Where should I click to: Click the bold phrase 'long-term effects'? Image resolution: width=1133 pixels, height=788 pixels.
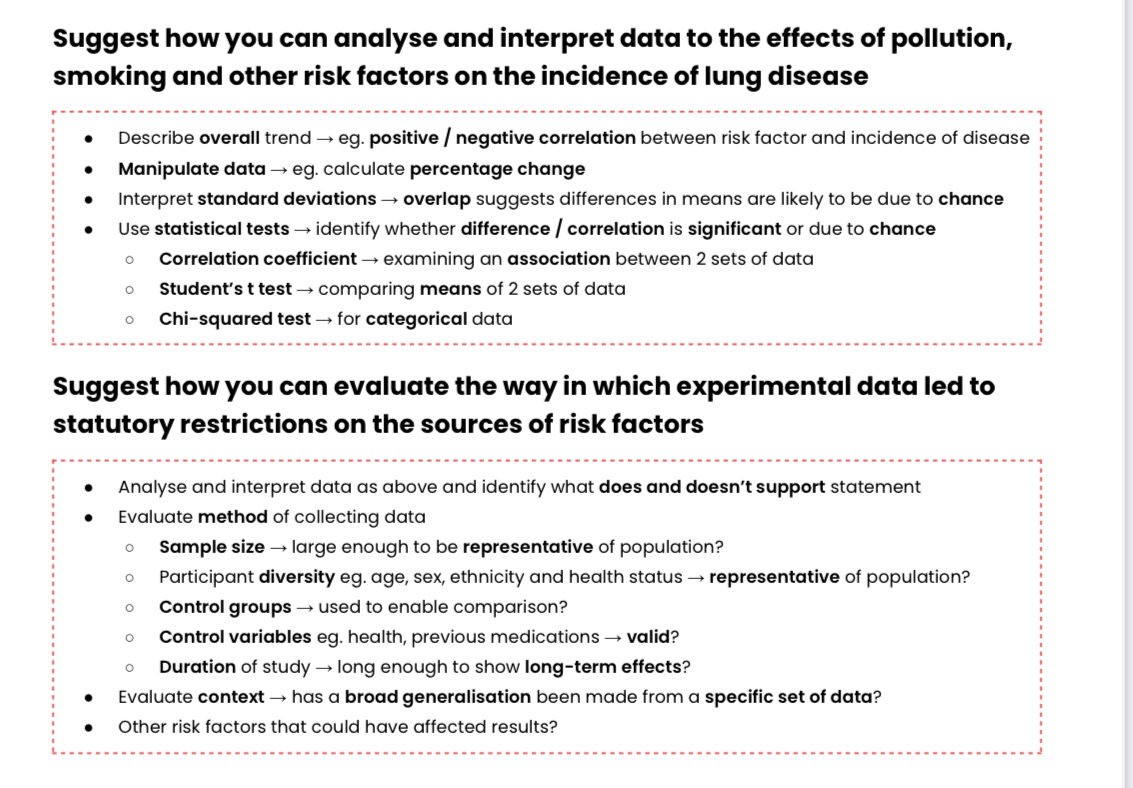(x=602, y=667)
